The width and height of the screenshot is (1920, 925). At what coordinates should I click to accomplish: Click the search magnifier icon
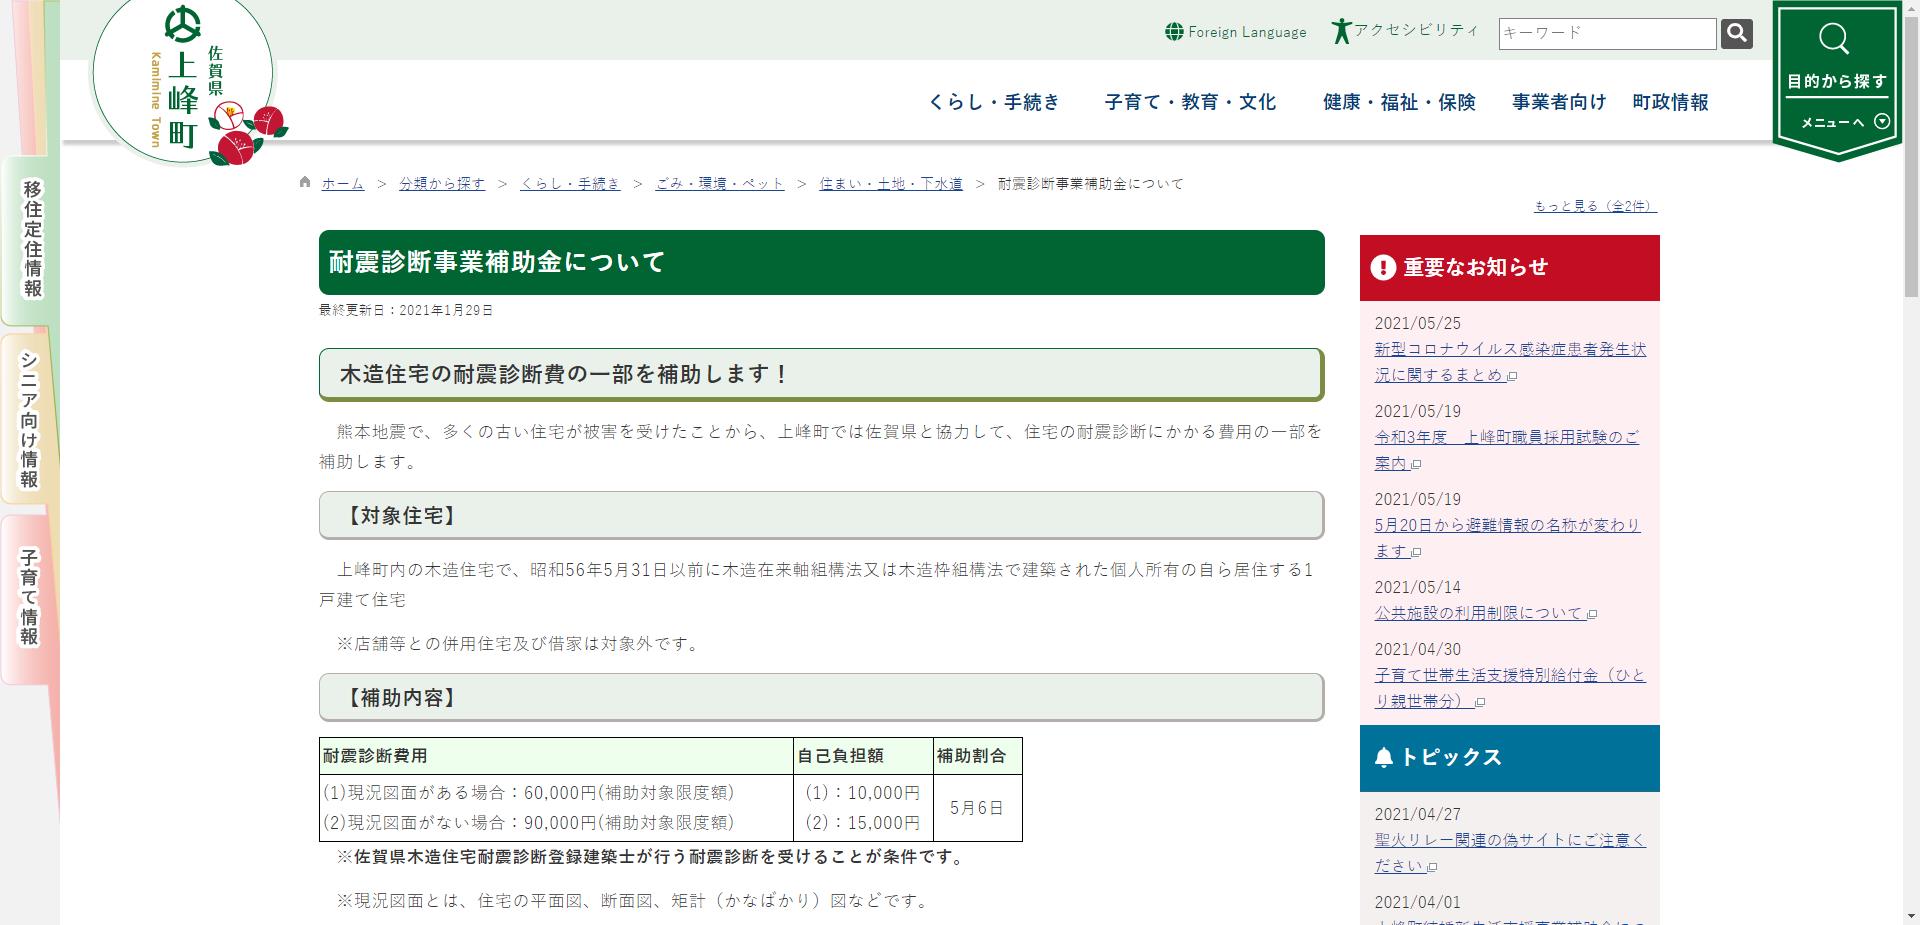tap(1736, 33)
